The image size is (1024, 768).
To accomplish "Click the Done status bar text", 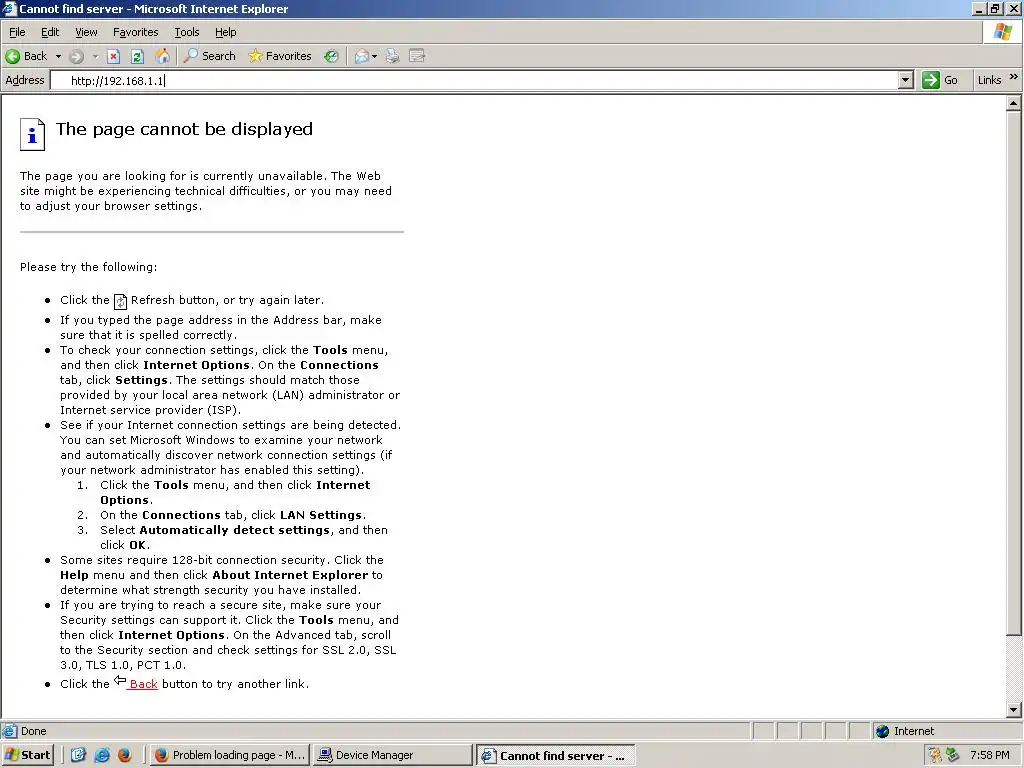I will pyautogui.click(x=33, y=731).
